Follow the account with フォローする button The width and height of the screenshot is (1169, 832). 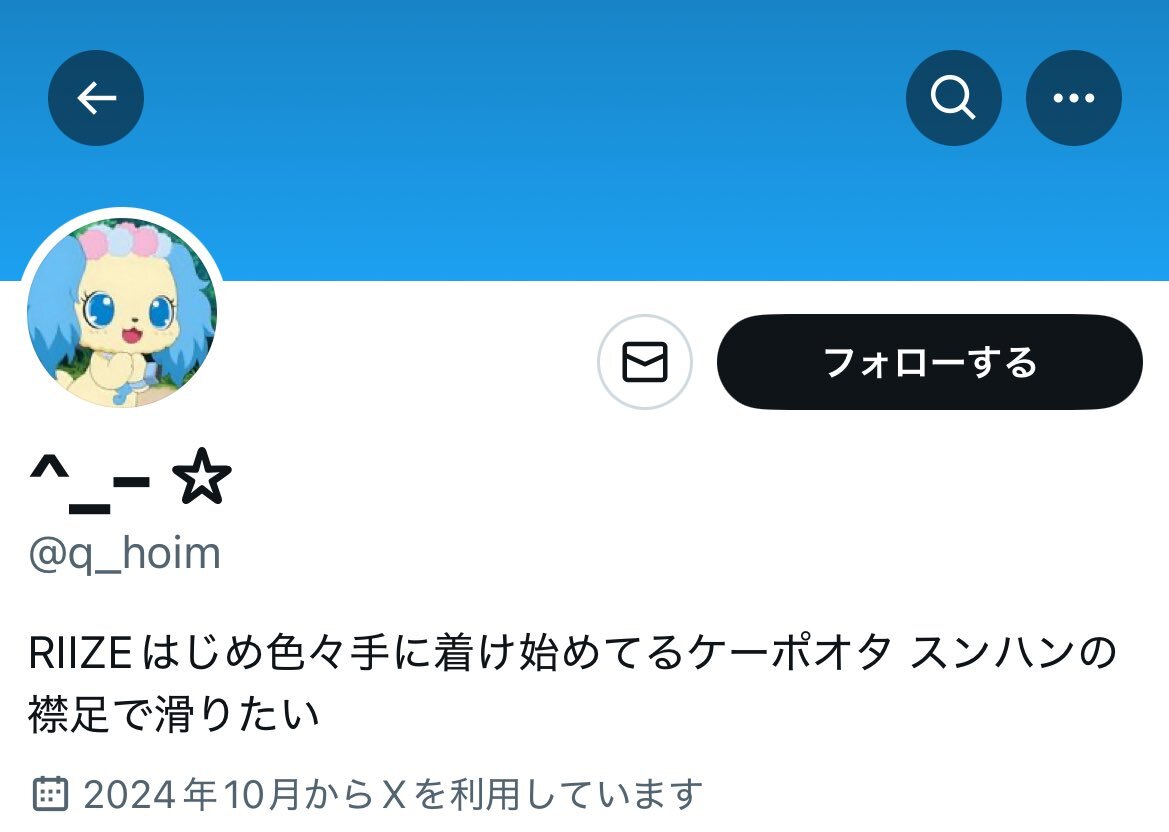coord(930,362)
